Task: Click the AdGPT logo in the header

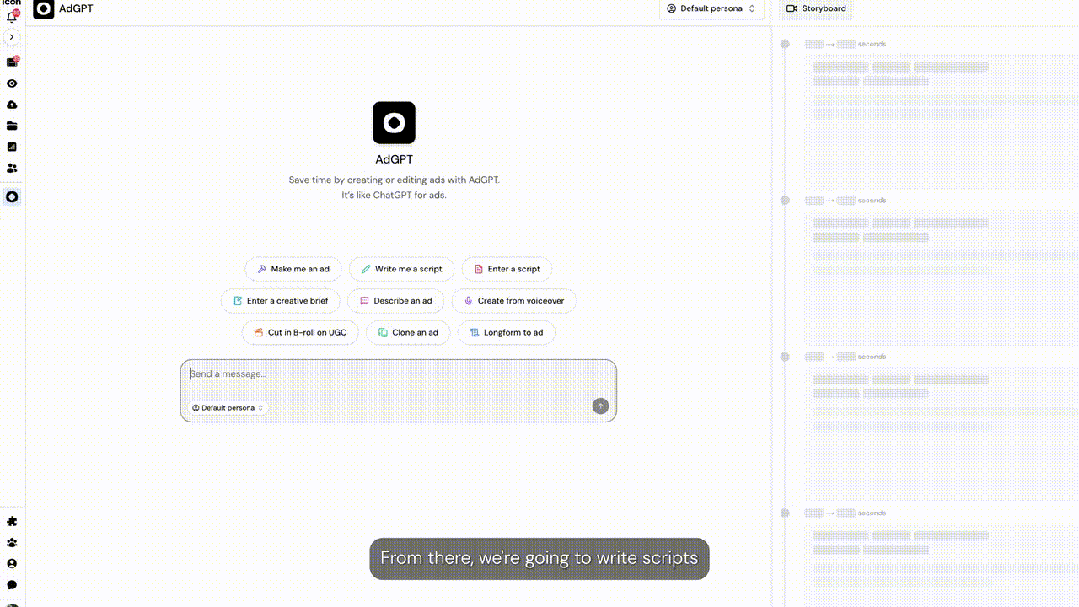Action: pos(43,9)
